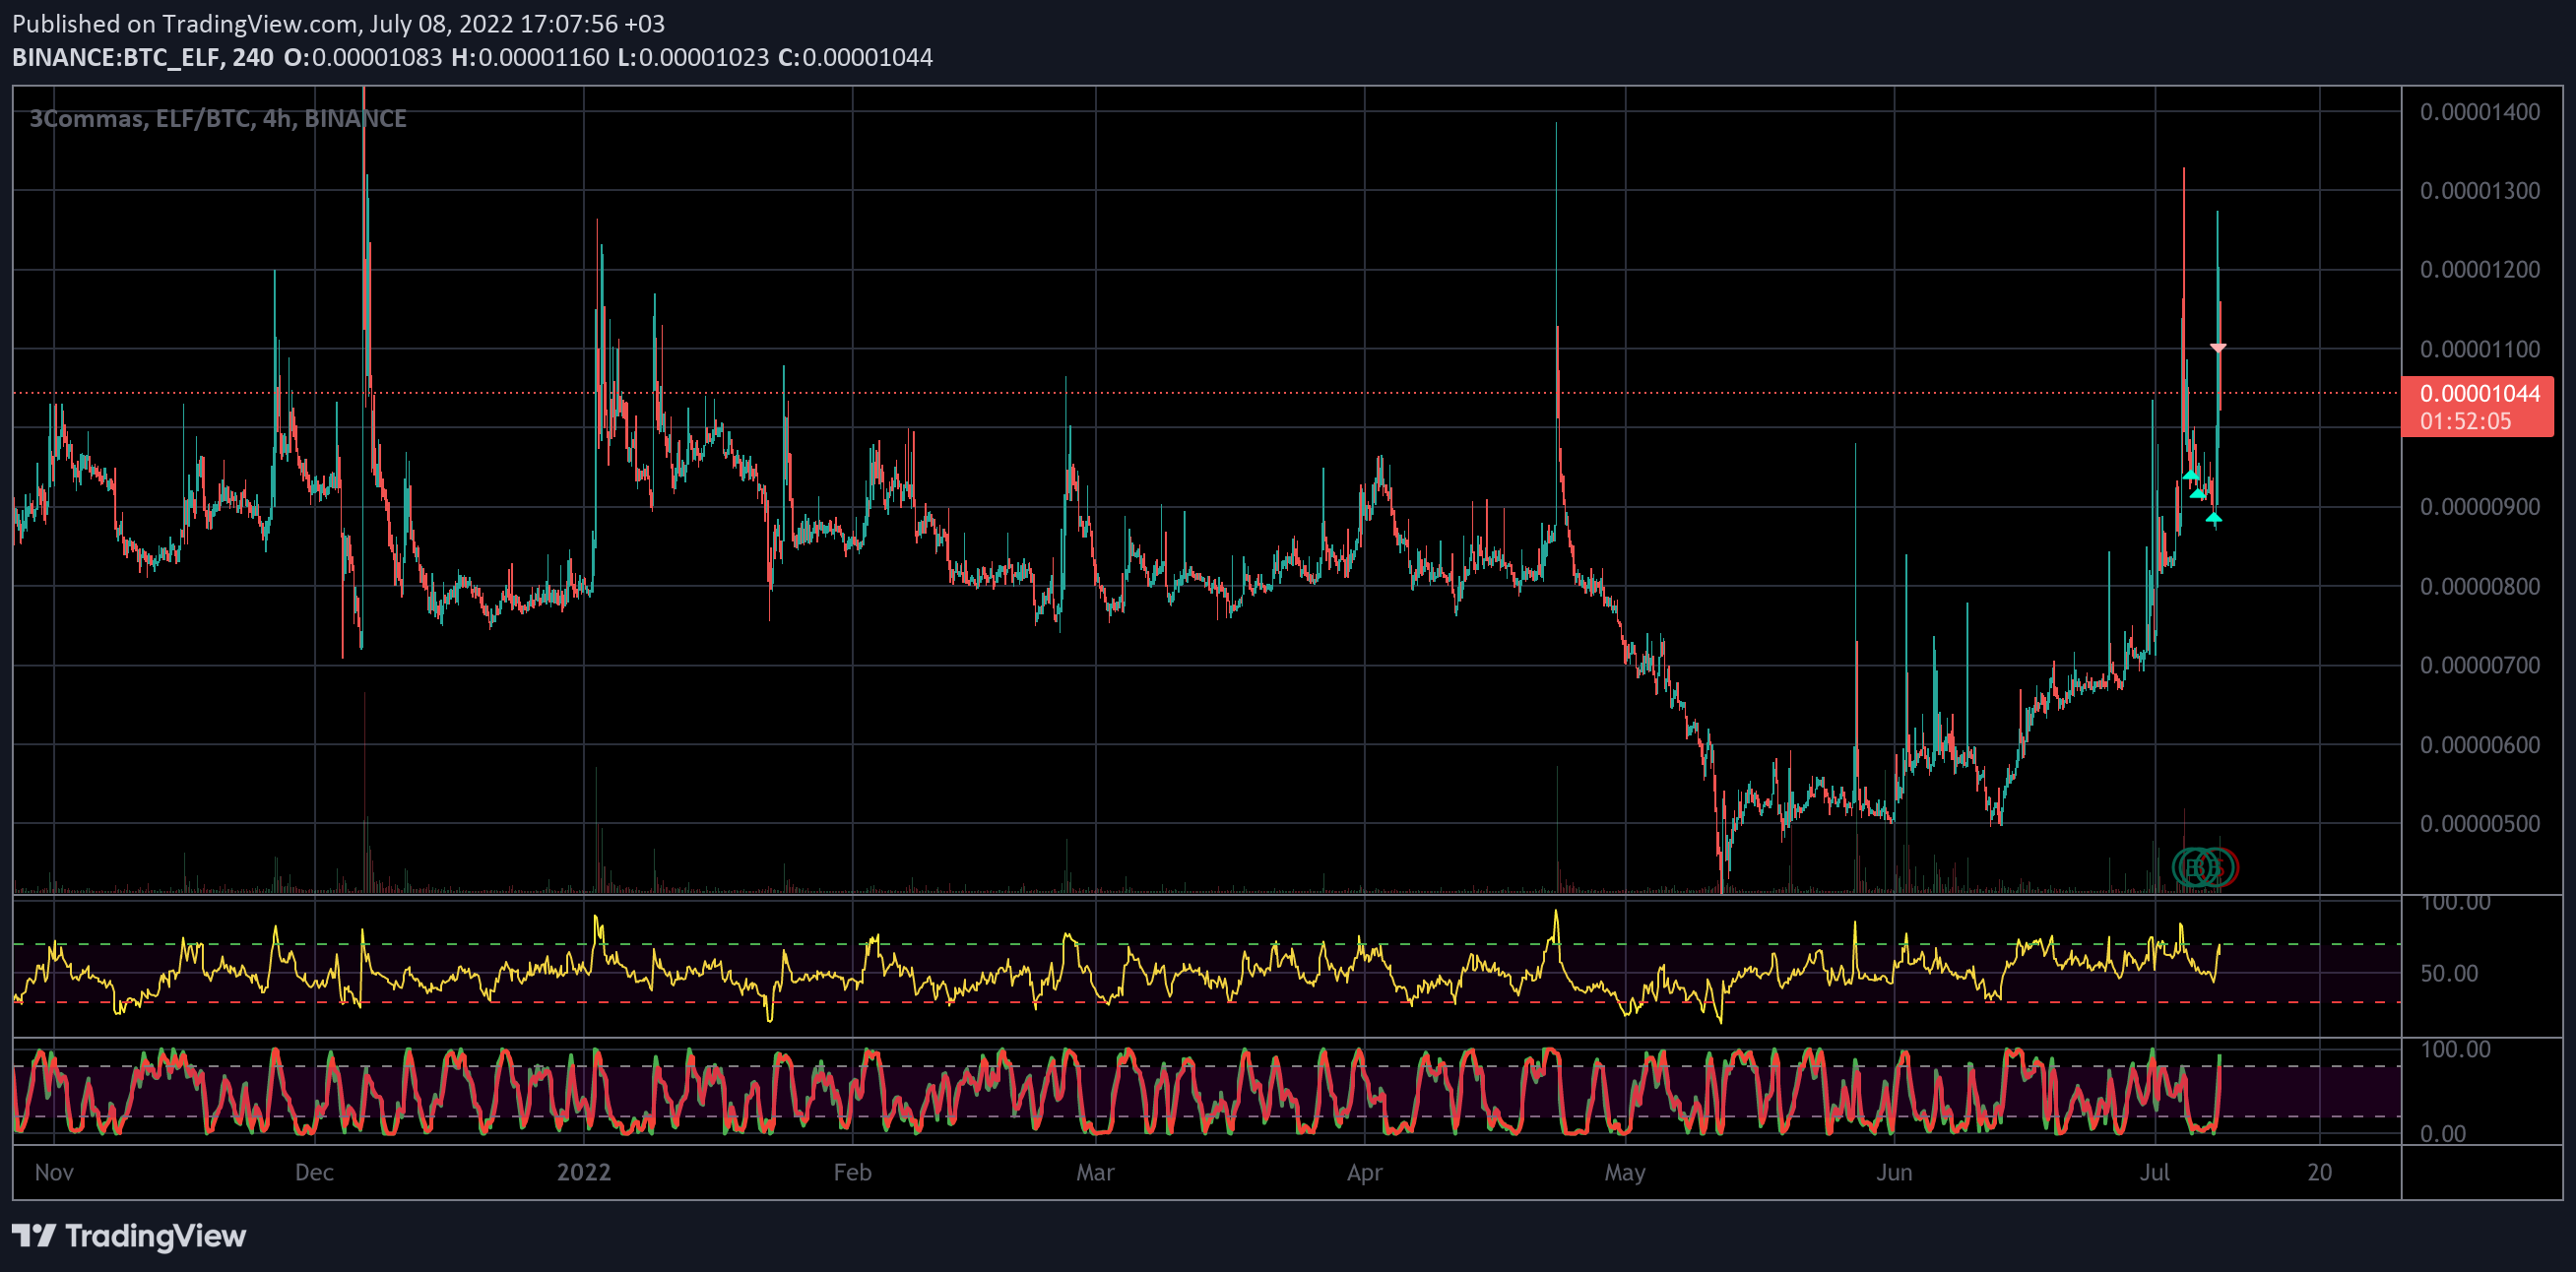2576x1272 pixels.
Task: Click the Jun label on time axis
Action: (1894, 1172)
